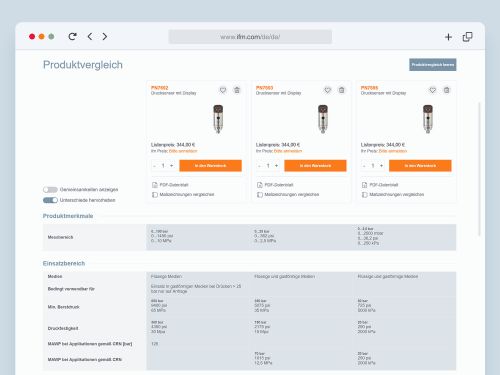
Task: Remove PN7092 with the trash icon
Action: [x=237, y=90]
